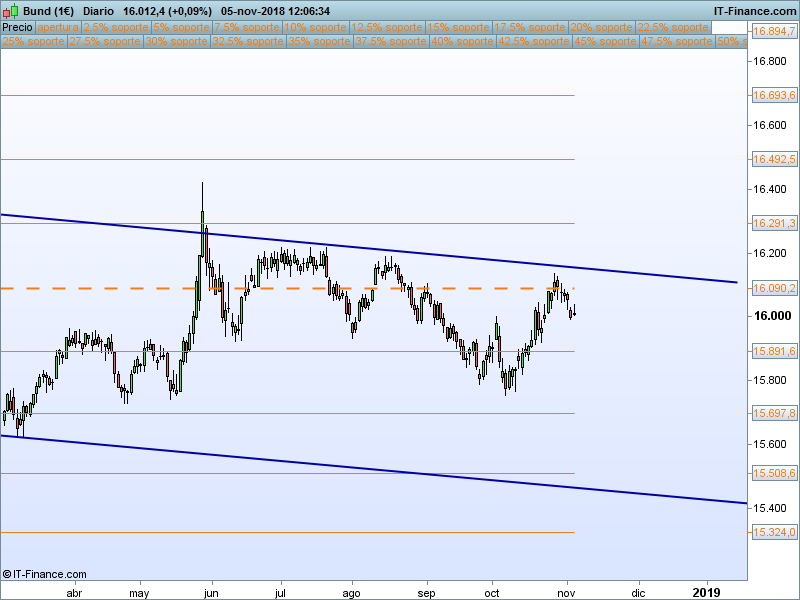
Task: Open the IT-Finance.com link at top right
Action: pyautogui.click(x=754, y=11)
